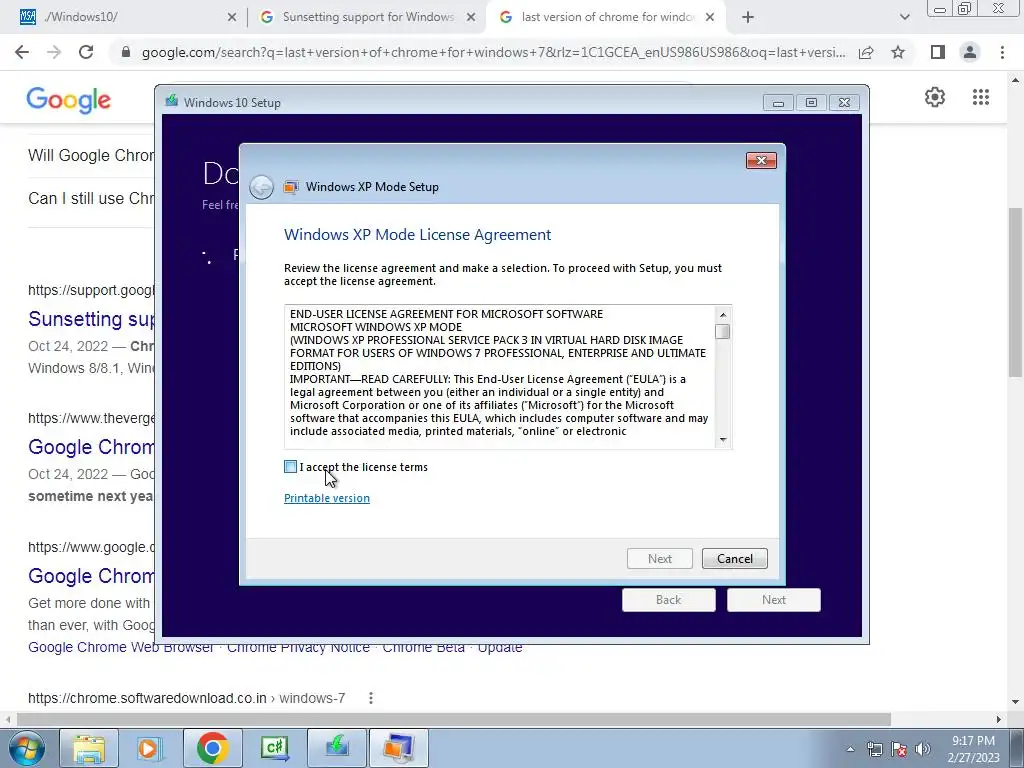
Task: Open the Printable version link
Action: [327, 498]
